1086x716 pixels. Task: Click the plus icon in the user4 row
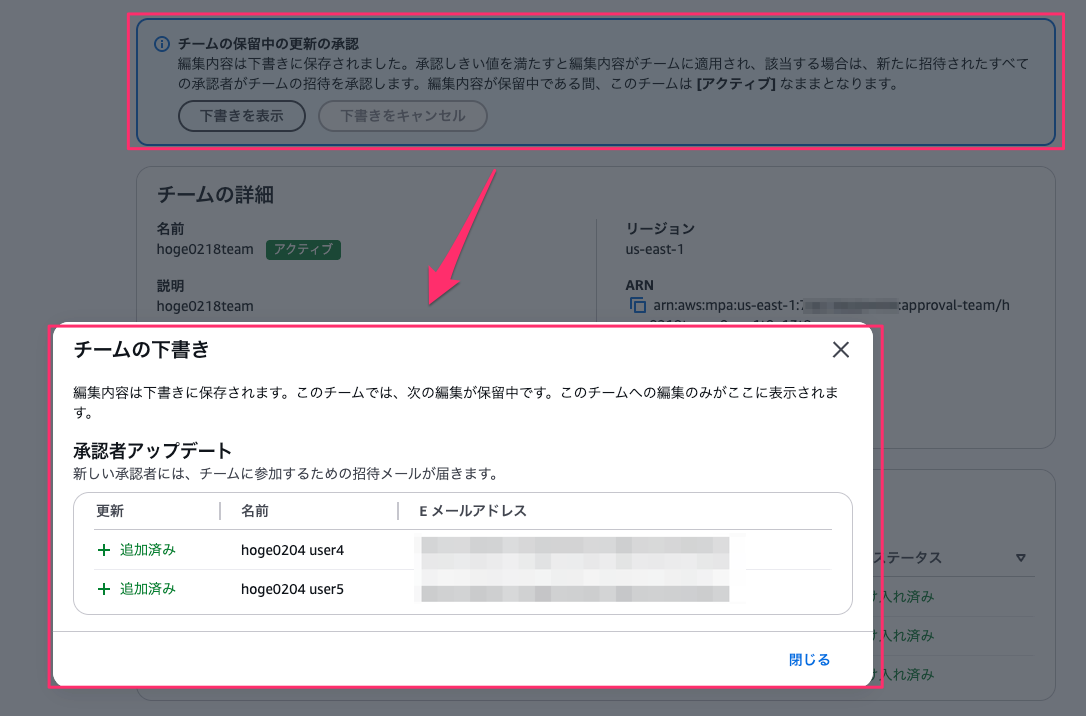104,550
